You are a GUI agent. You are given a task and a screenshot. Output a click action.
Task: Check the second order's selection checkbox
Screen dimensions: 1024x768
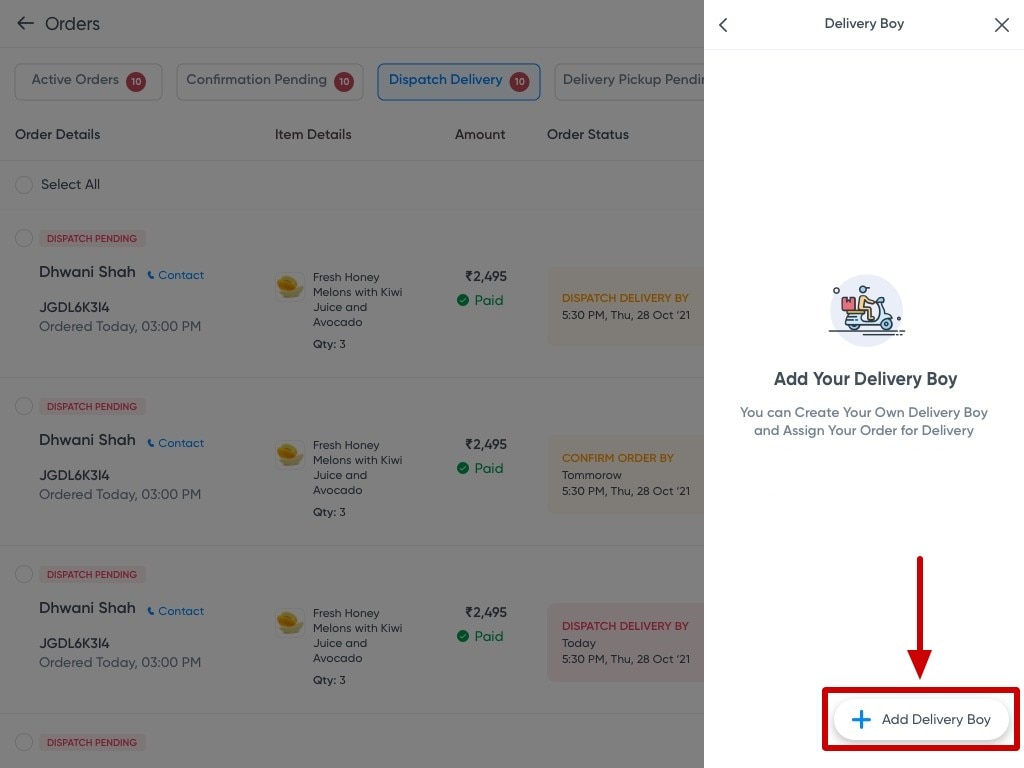[23, 406]
